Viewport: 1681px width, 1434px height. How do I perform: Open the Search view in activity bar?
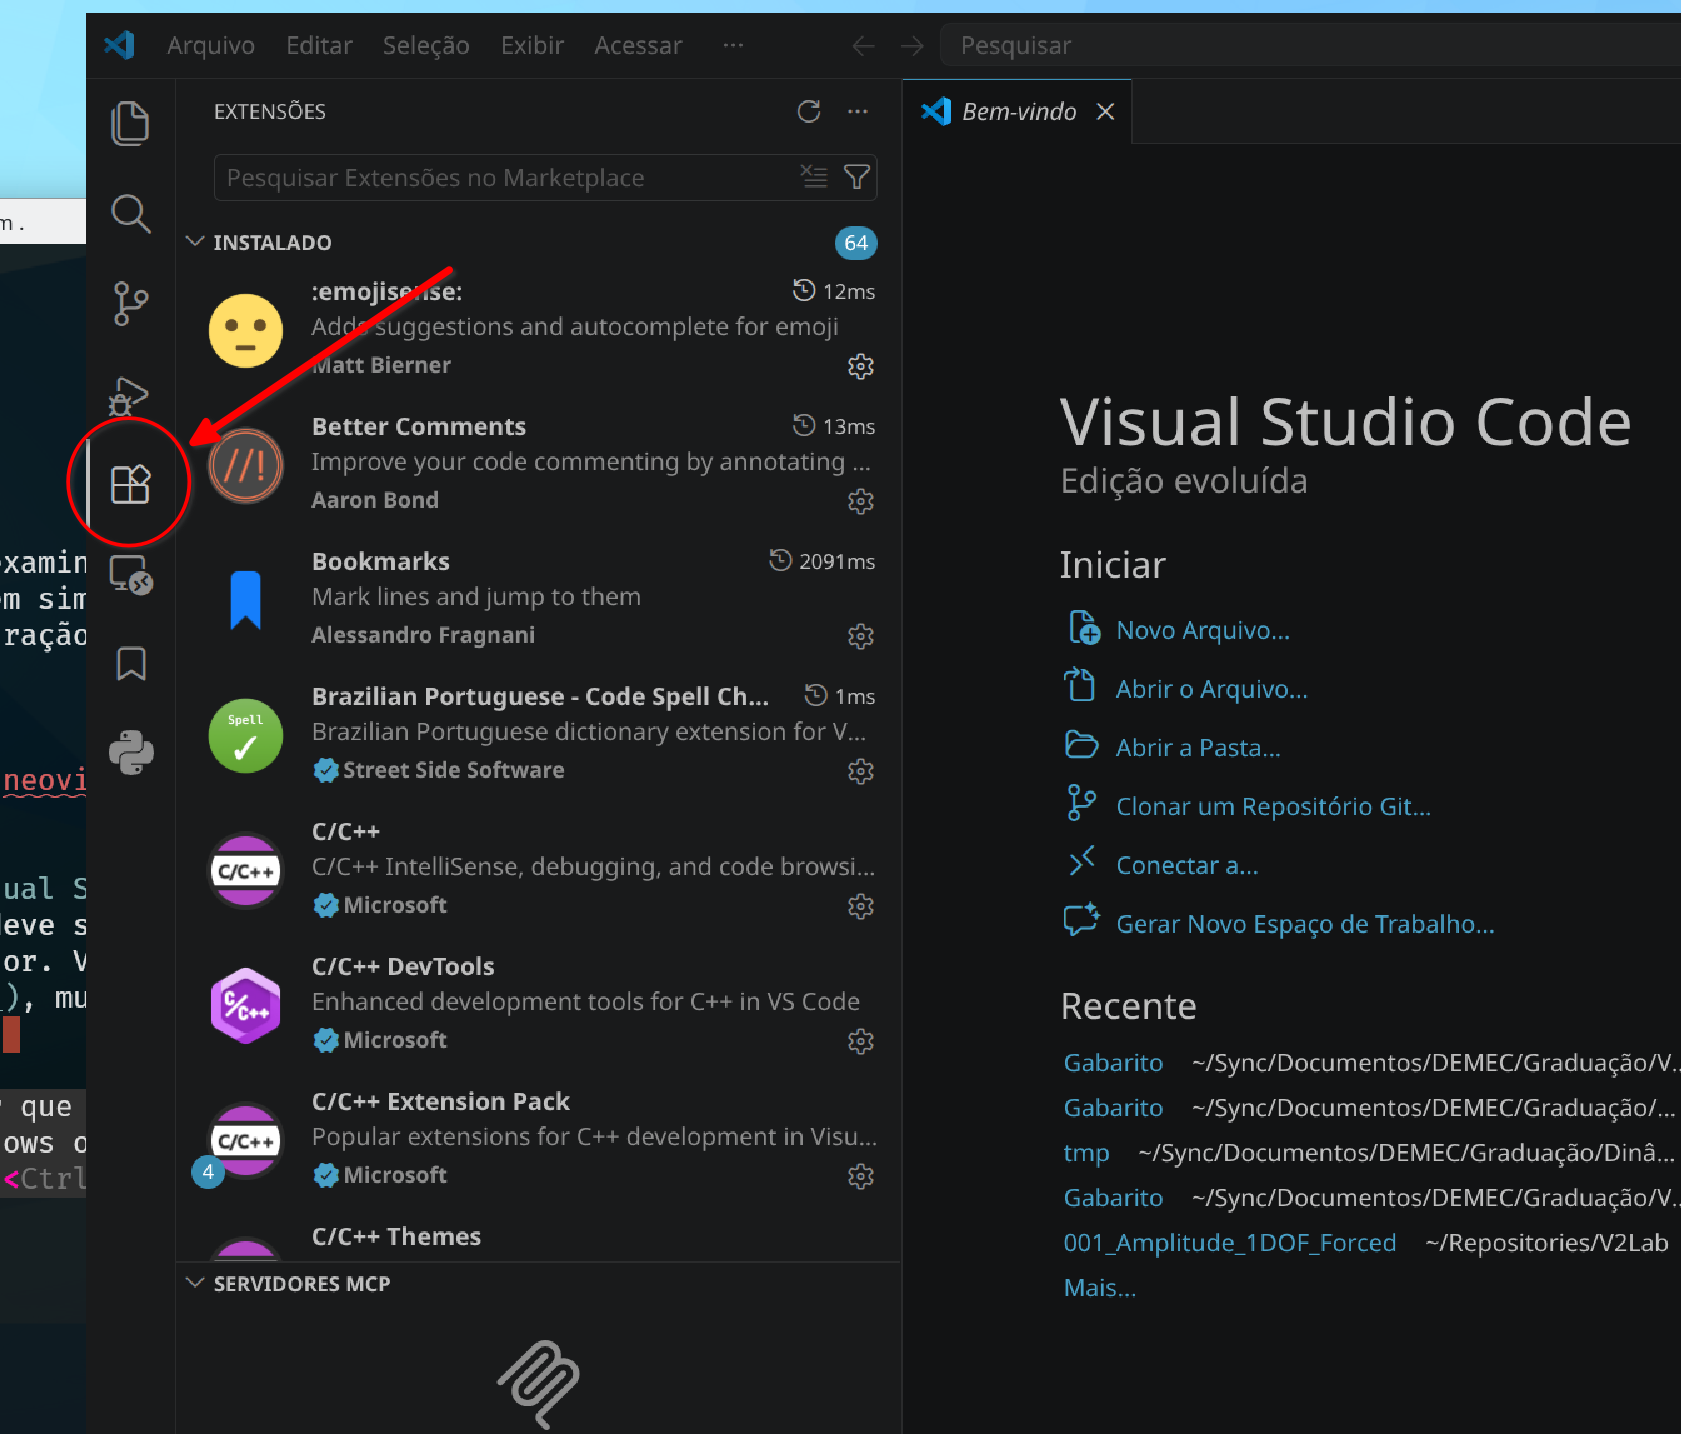click(x=130, y=213)
